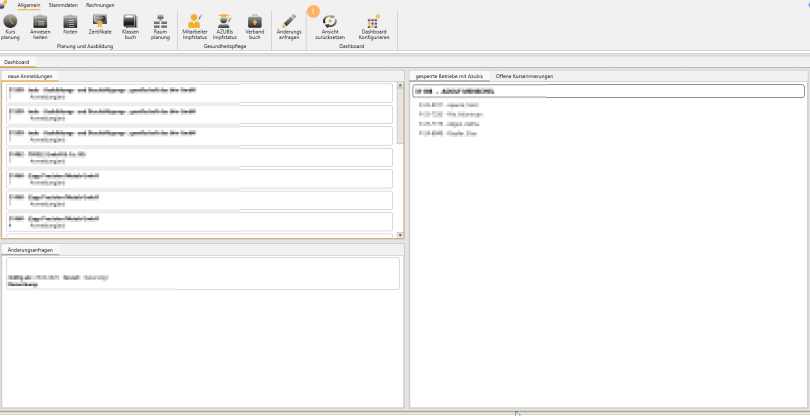Viewport: 810px width, 416px height.
Task: Click the Änderungsanfragen pencil icon
Action: click(289, 21)
